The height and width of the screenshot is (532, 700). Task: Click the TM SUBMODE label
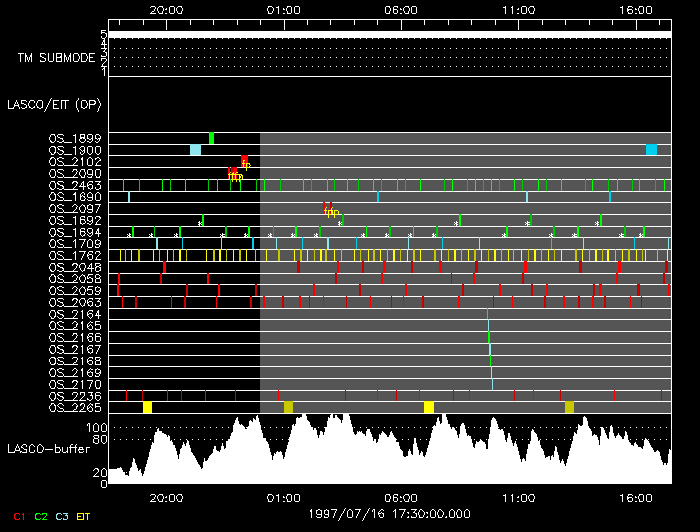tap(56, 58)
